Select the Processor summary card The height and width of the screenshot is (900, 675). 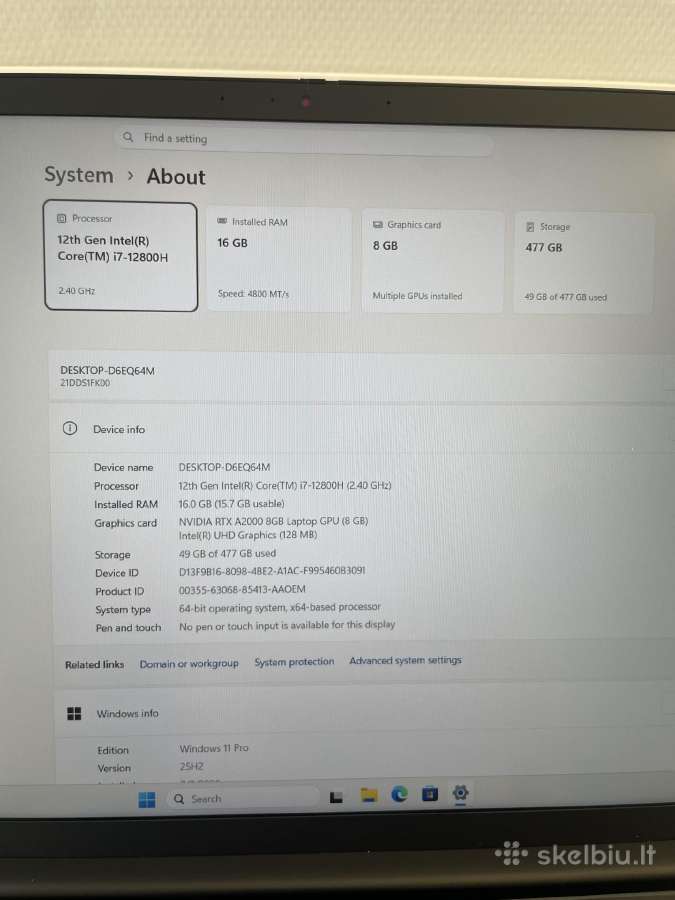121,256
